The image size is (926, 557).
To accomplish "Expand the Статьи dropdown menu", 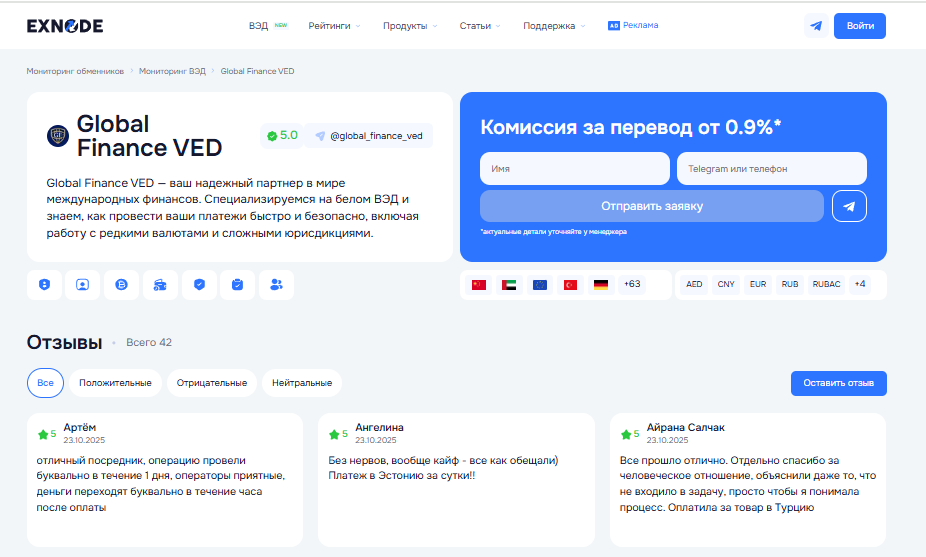I will (x=480, y=26).
